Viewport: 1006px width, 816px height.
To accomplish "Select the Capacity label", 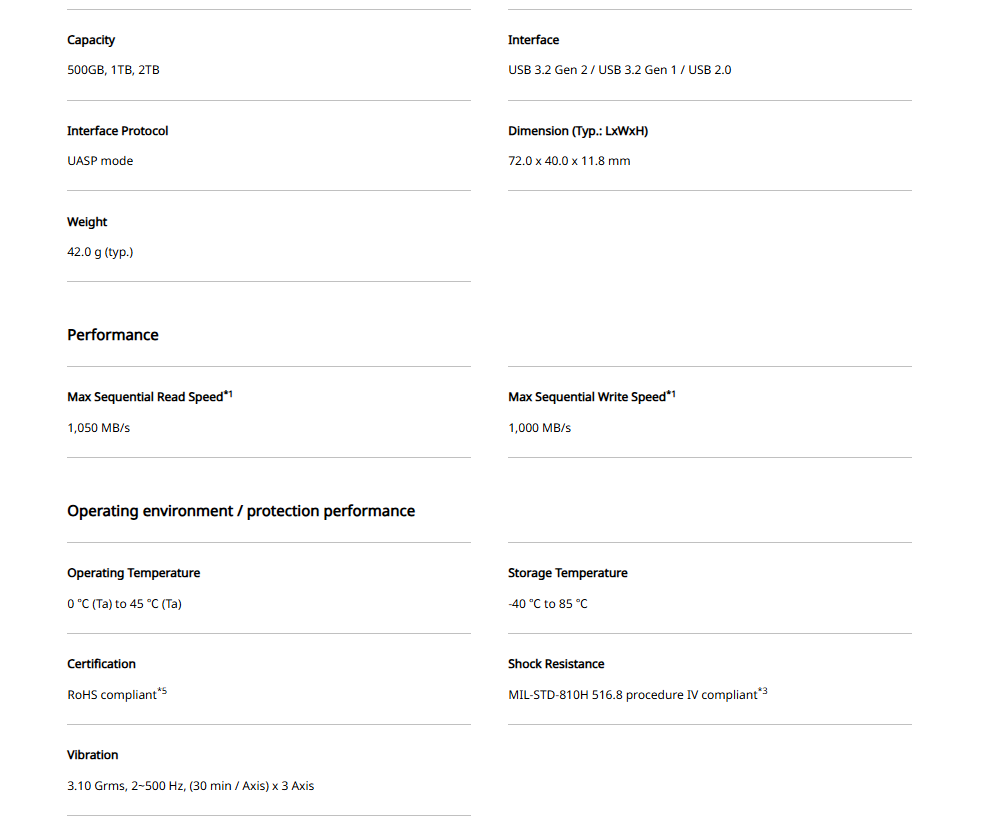I will [91, 40].
